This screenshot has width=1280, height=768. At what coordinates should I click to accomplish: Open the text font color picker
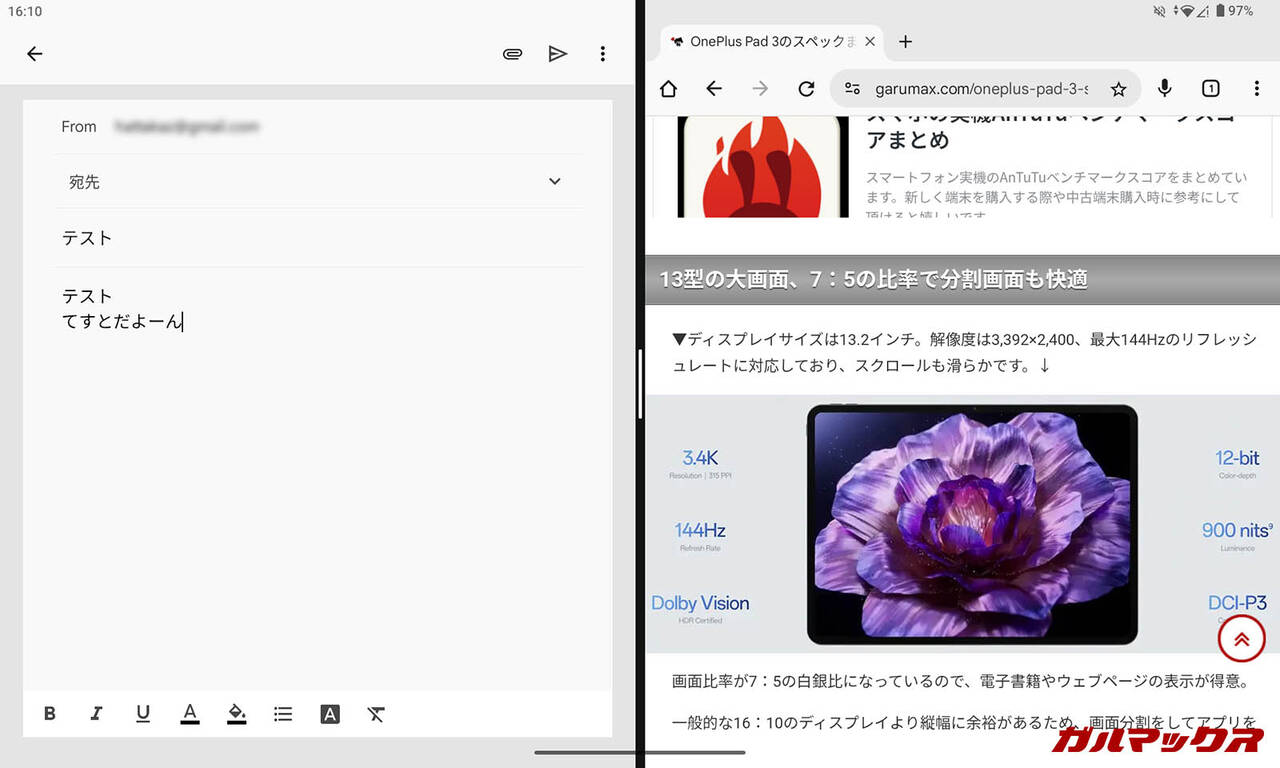(190, 714)
